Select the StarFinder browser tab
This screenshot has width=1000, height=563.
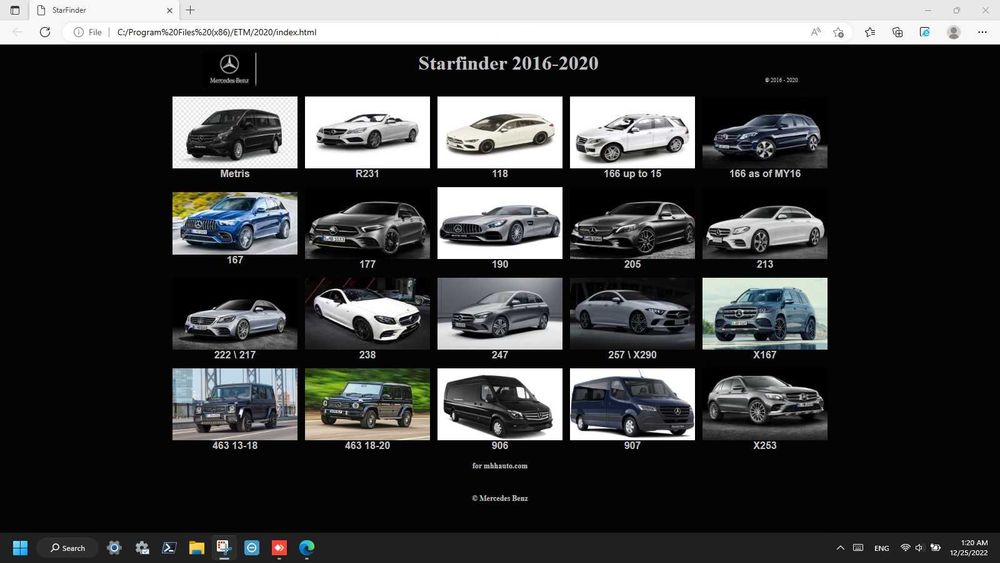tap(104, 10)
